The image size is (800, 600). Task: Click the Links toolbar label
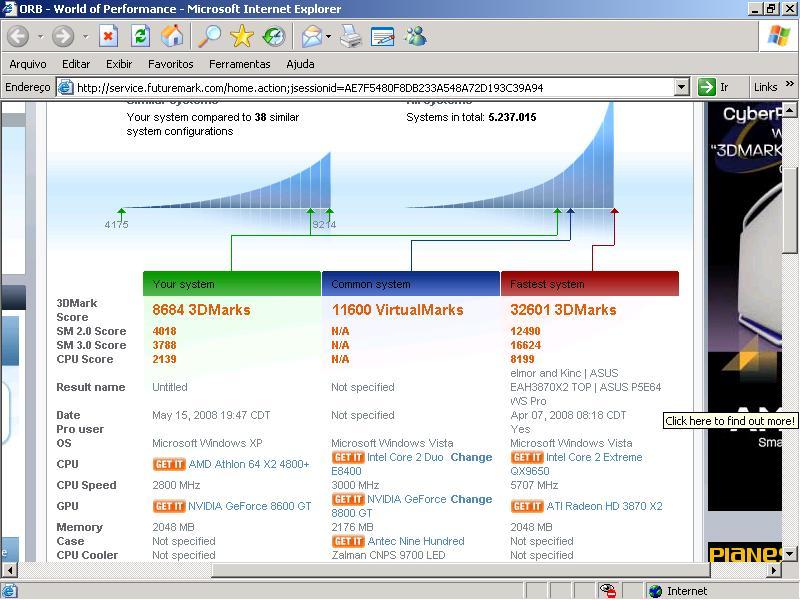765,87
